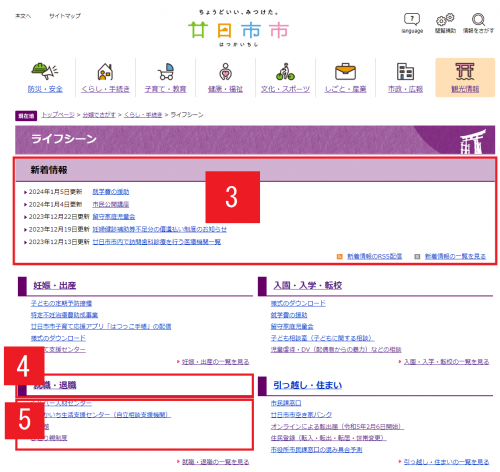This screenshot has width=500, height=472.
Task: Open 防災・安全 helmet icon category
Action: [45, 77]
